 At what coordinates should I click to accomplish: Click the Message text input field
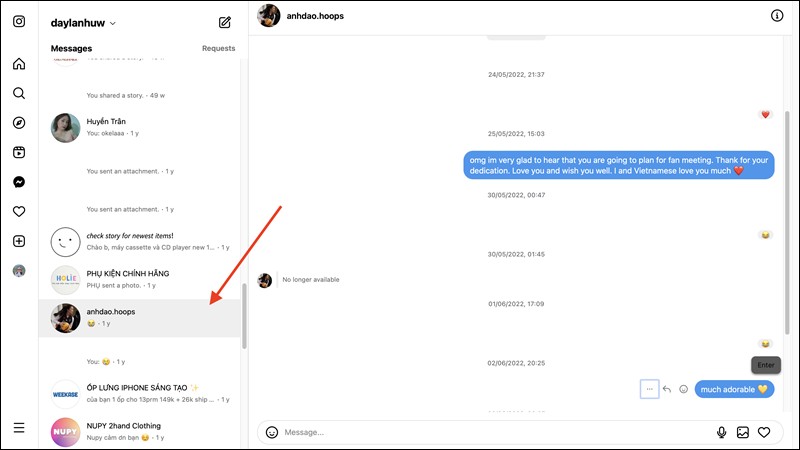490,432
